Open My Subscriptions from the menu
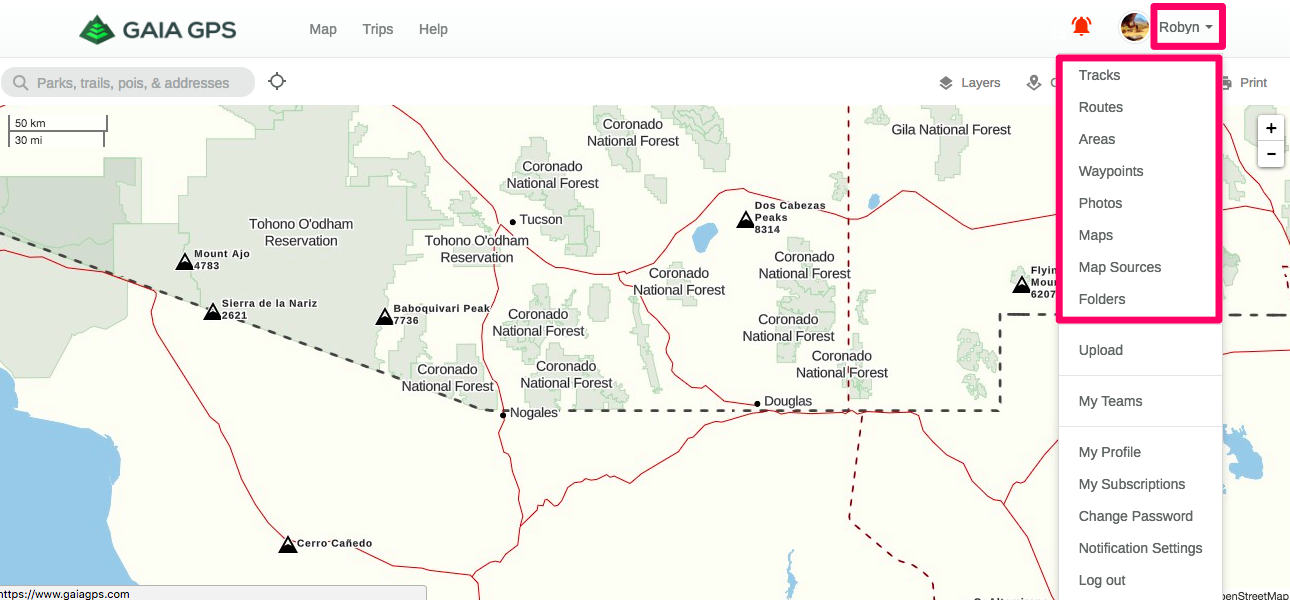This screenshot has width=1290, height=600. (x=1132, y=484)
